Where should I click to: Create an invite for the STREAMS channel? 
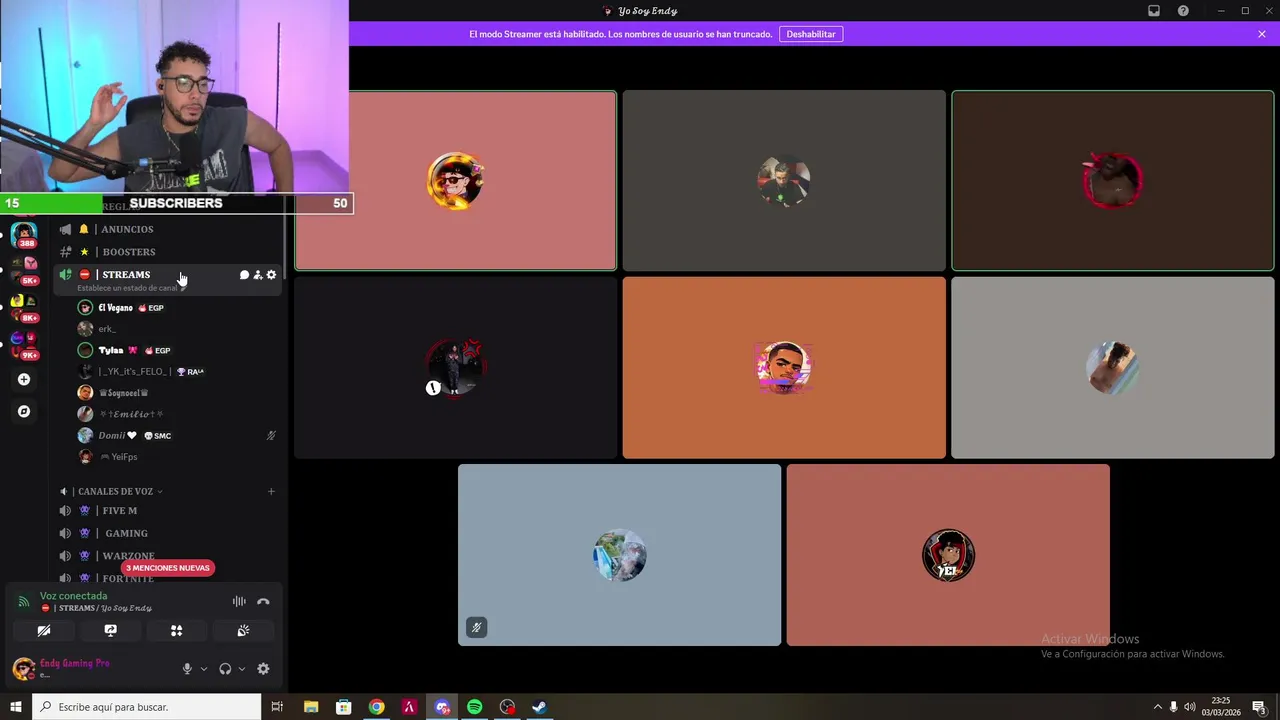coord(257,275)
